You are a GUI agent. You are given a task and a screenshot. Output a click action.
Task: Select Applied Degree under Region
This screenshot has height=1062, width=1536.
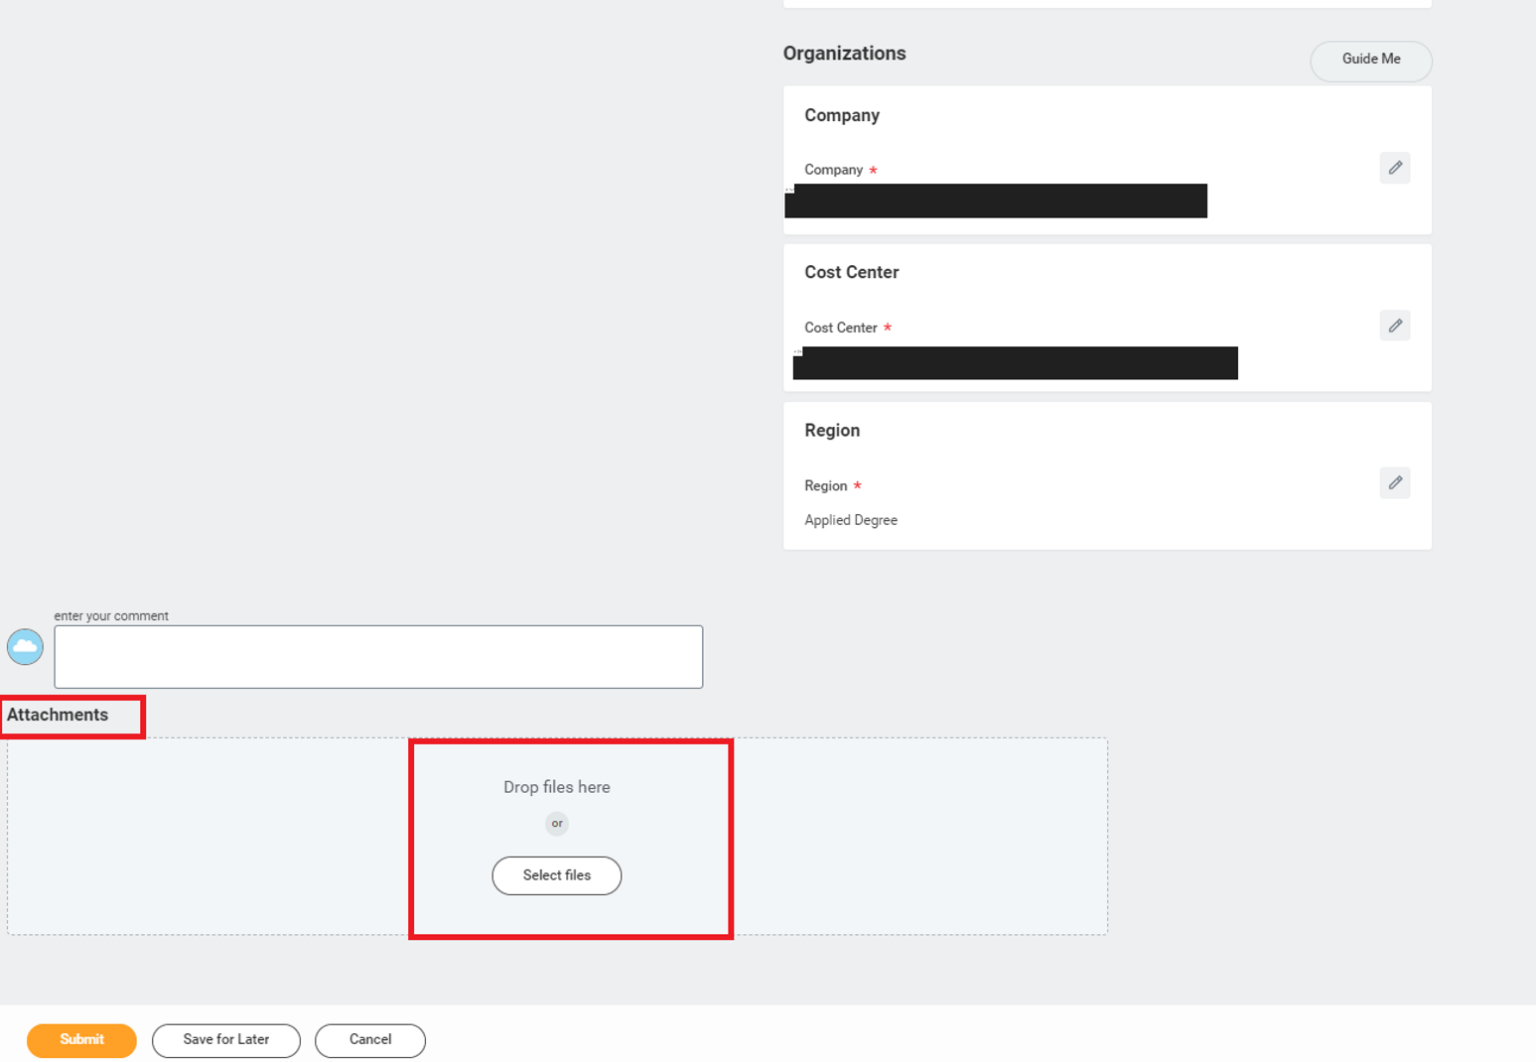851,520
